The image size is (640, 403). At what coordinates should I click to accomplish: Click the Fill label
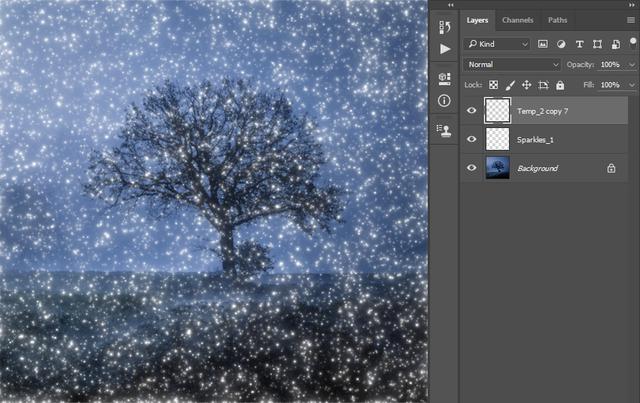tap(589, 85)
